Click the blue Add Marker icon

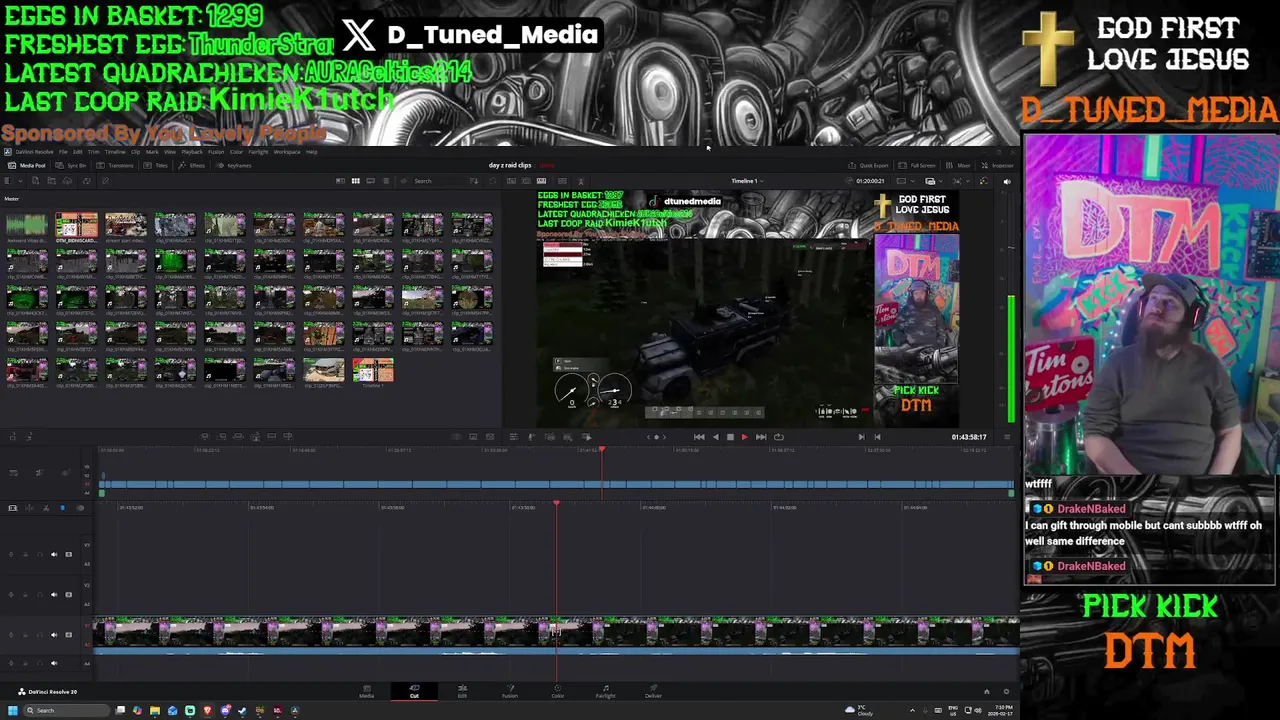(x=62, y=508)
